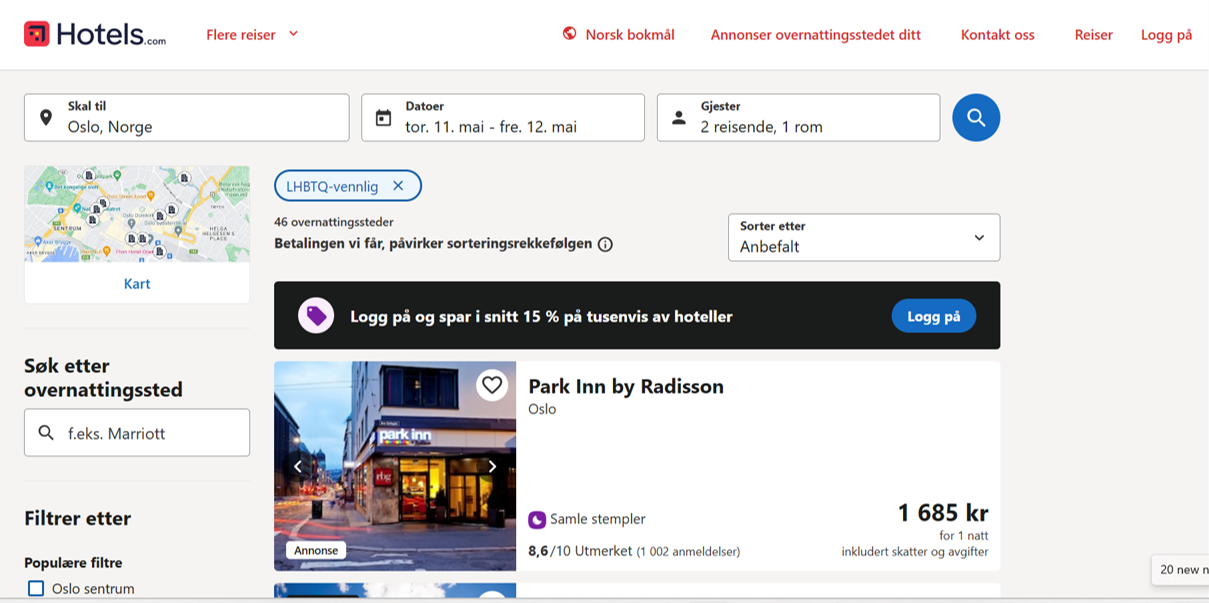
Task: Click the globe language icon
Action: 570,34
